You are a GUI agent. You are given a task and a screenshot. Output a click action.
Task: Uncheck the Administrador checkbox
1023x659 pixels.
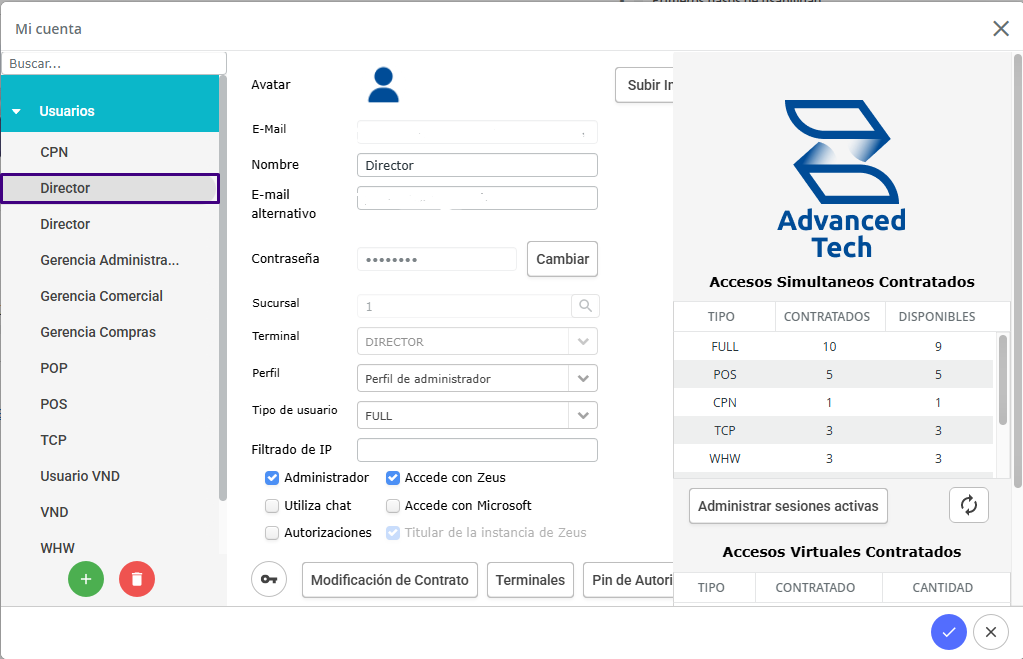[x=272, y=478]
